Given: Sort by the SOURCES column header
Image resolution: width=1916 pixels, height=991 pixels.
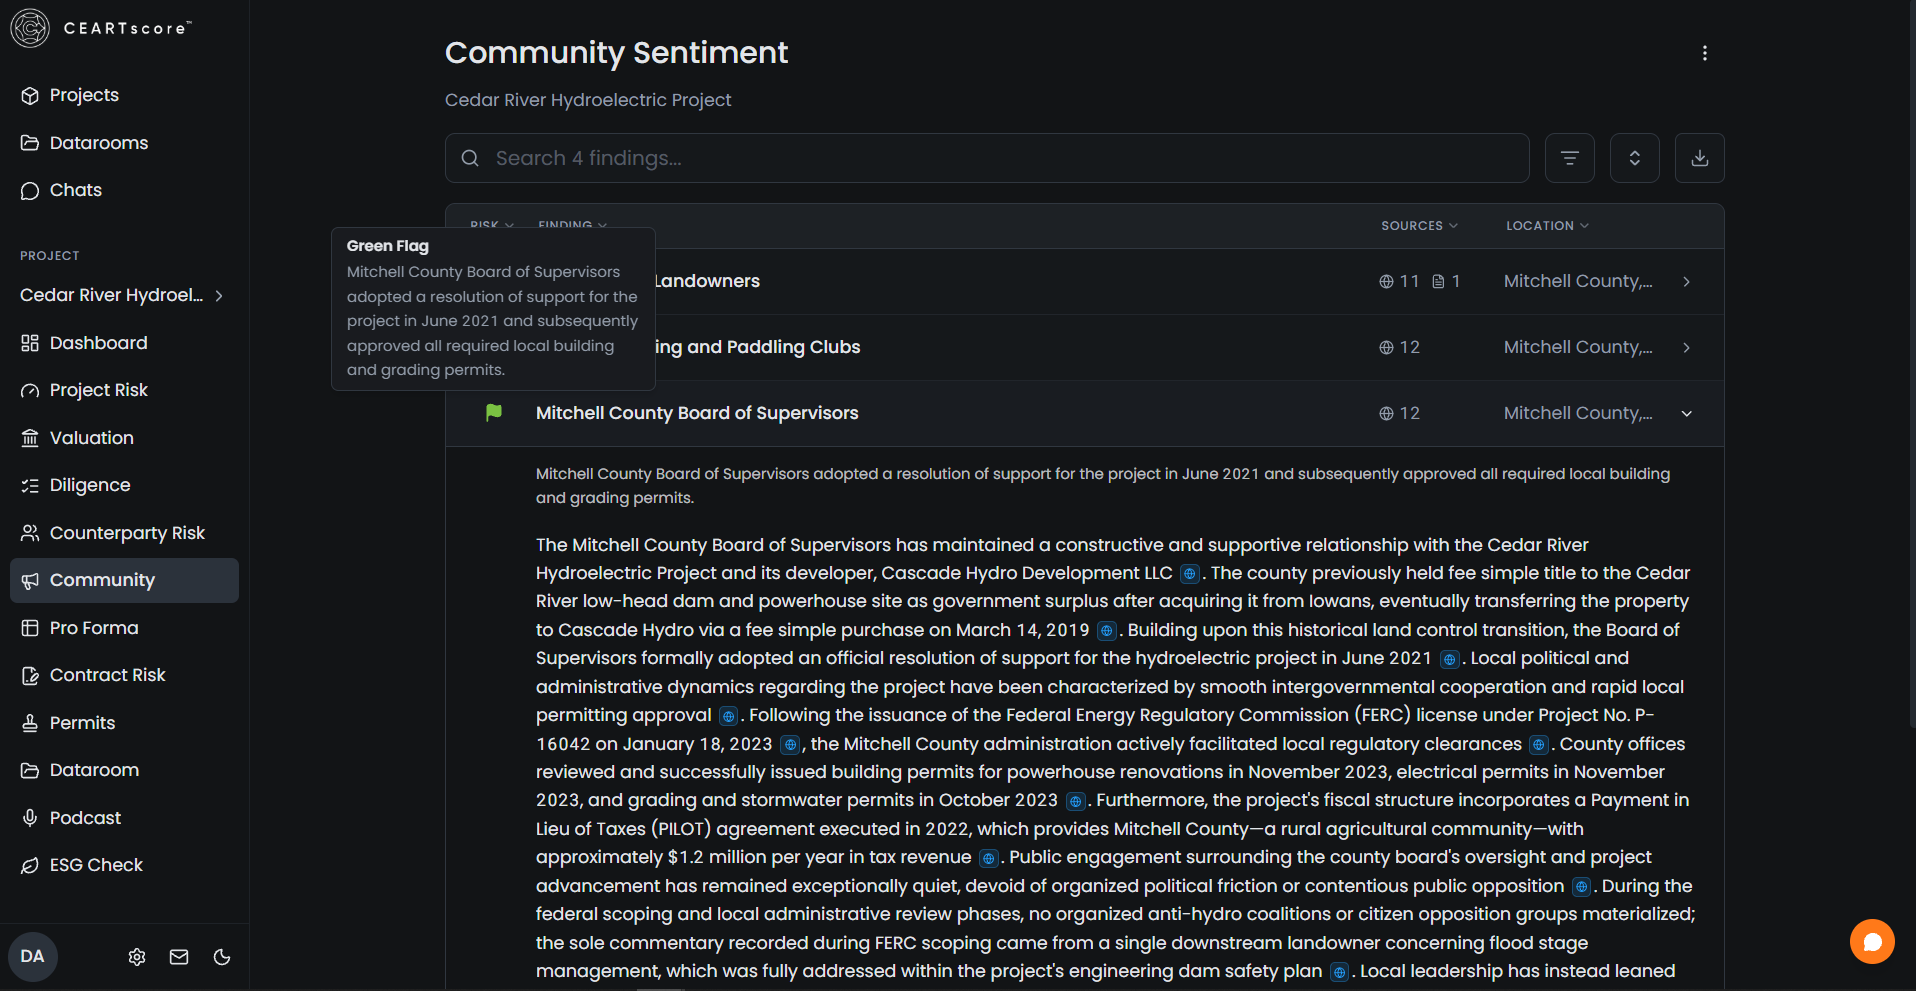Looking at the screenshot, I should click(1419, 226).
